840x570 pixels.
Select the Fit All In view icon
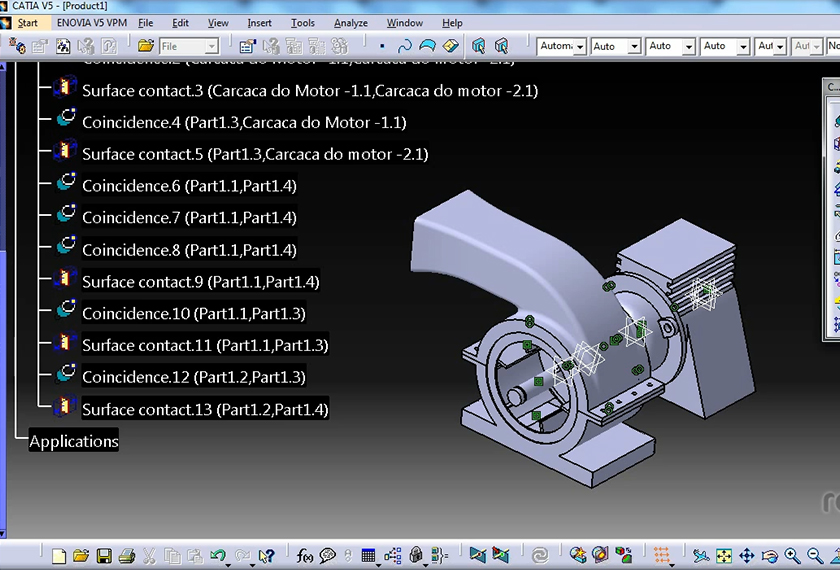click(723, 555)
